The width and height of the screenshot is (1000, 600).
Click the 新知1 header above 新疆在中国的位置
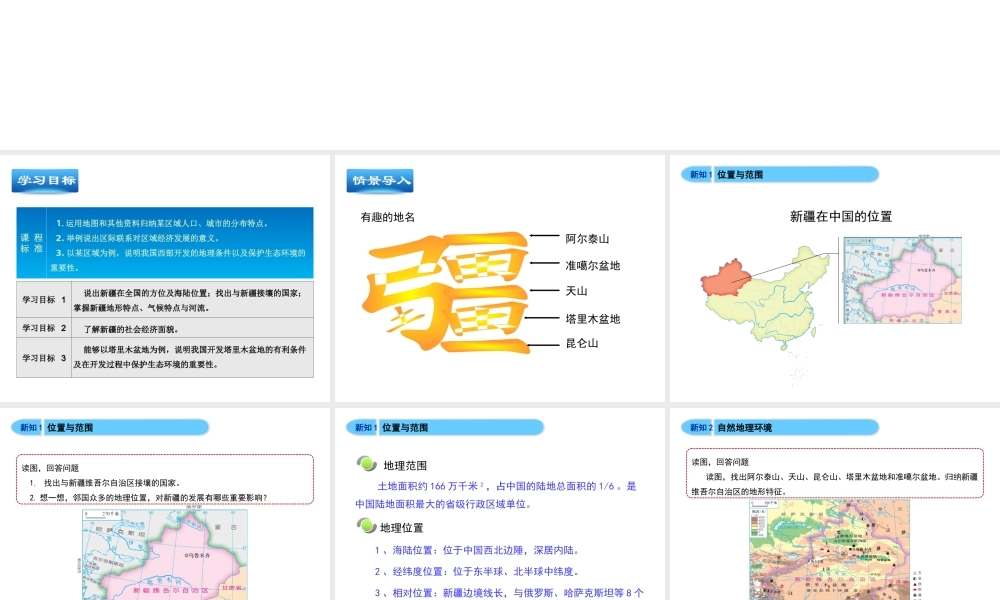[780, 174]
